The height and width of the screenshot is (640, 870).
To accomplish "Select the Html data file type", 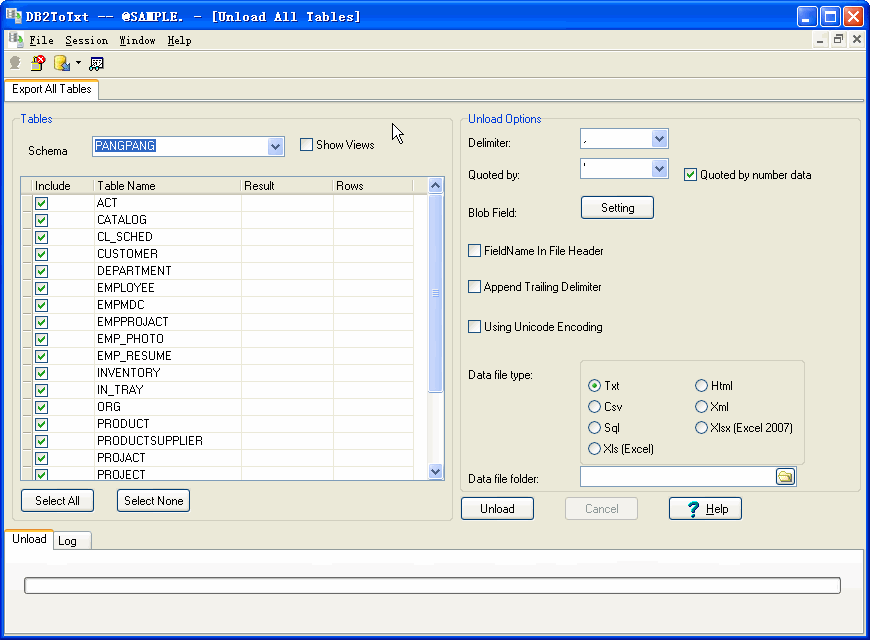I will [701, 386].
